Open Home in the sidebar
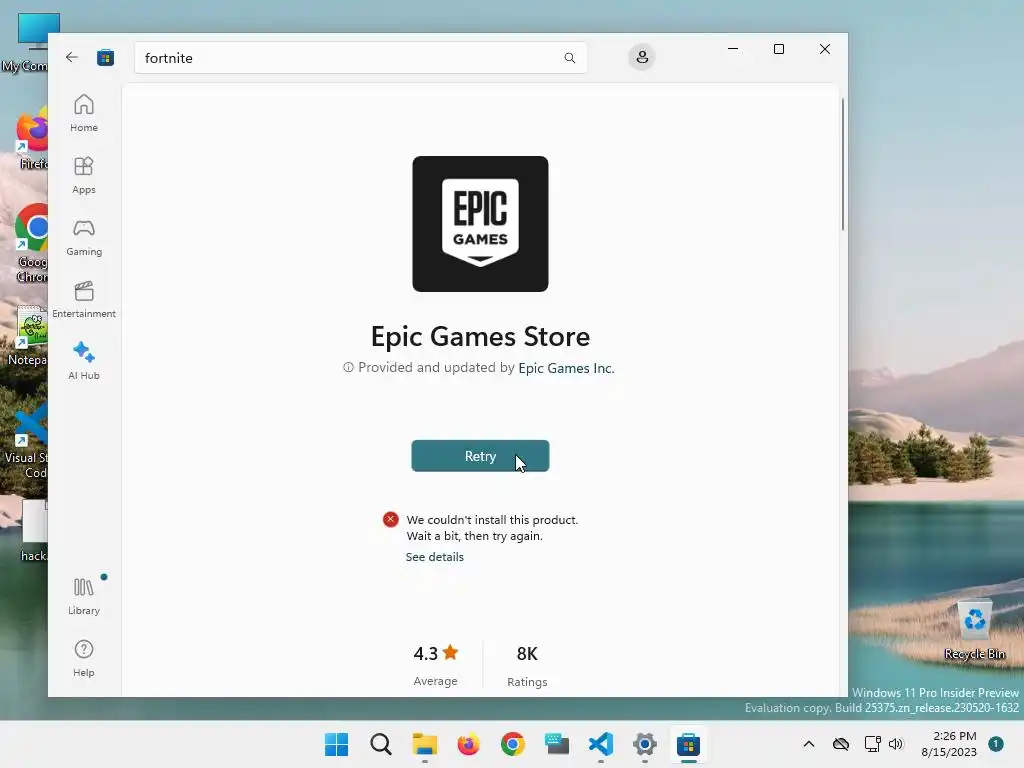Screen dimensions: 1024x768 [x=84, y=113]
